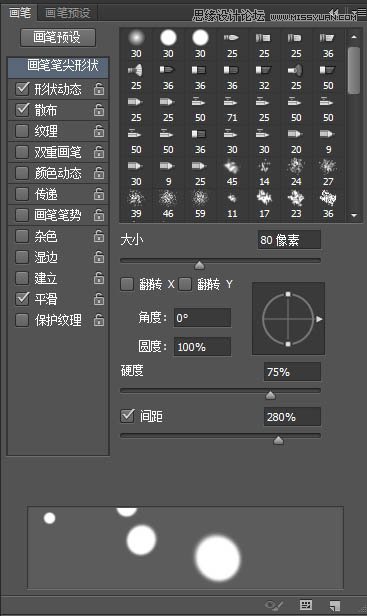Select 画笔笔尖形状 section
The width and height of the screenshot is (367, 616).
[x=59, y=67]
